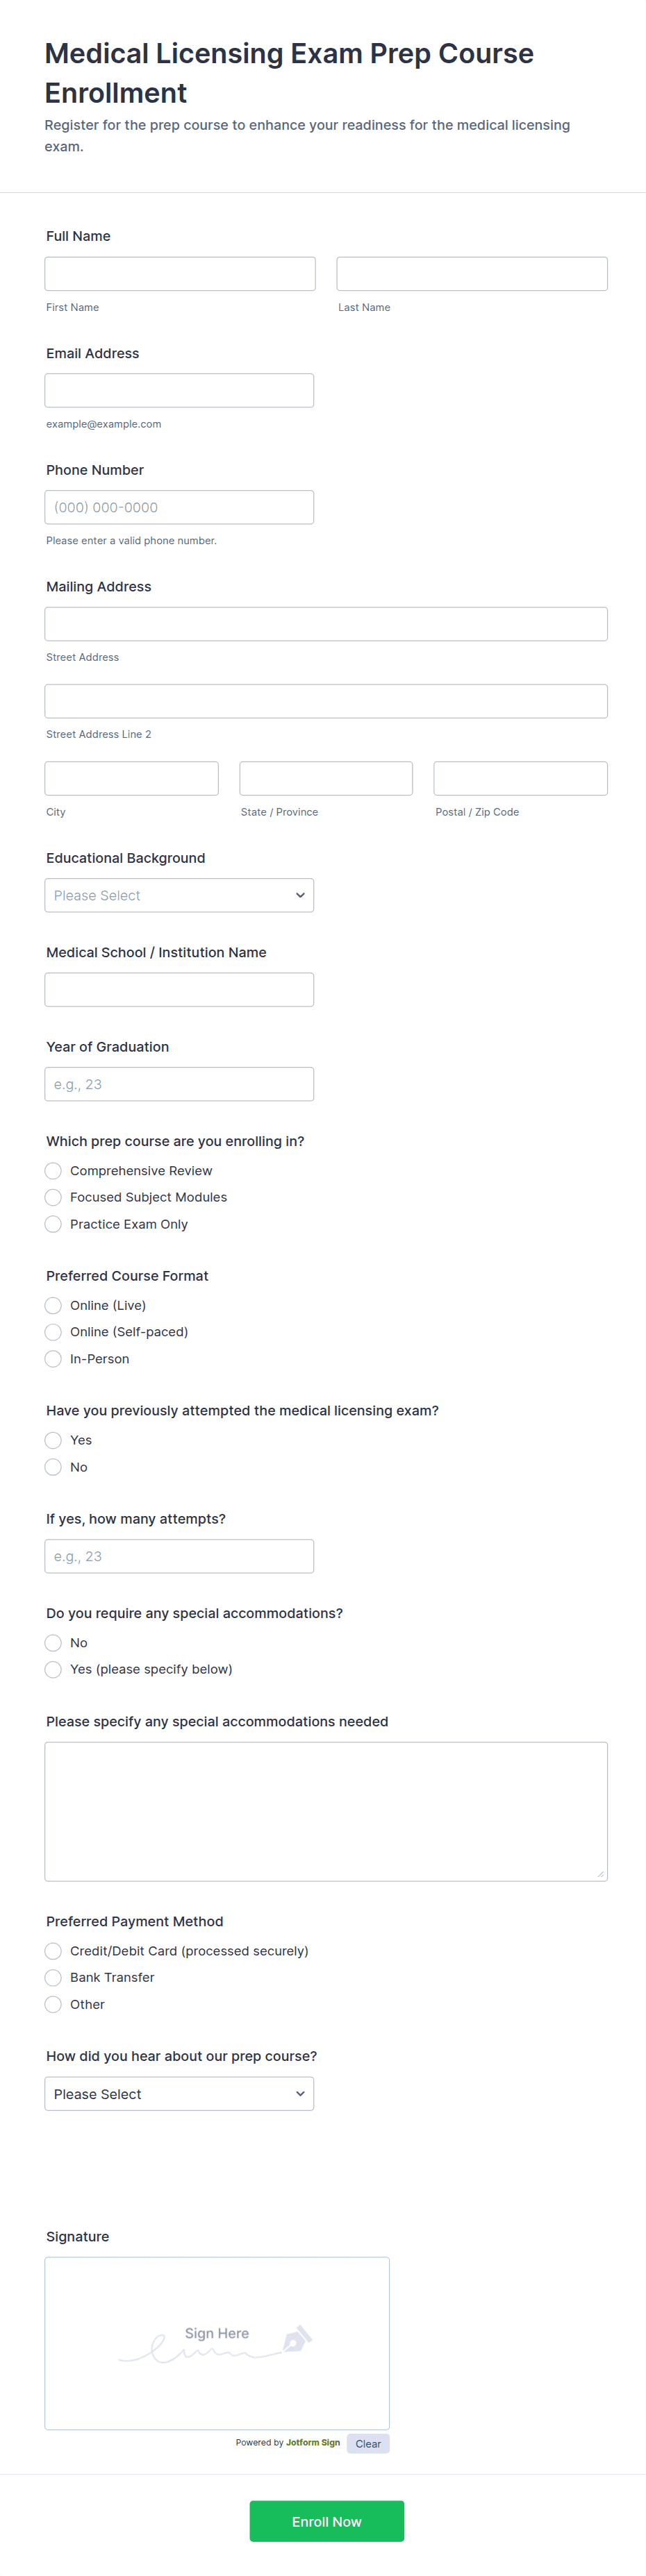Viewport: 646px width, 2576px height.
Task: Click the pen icon in signature box
Action: tap(297, 2339)
